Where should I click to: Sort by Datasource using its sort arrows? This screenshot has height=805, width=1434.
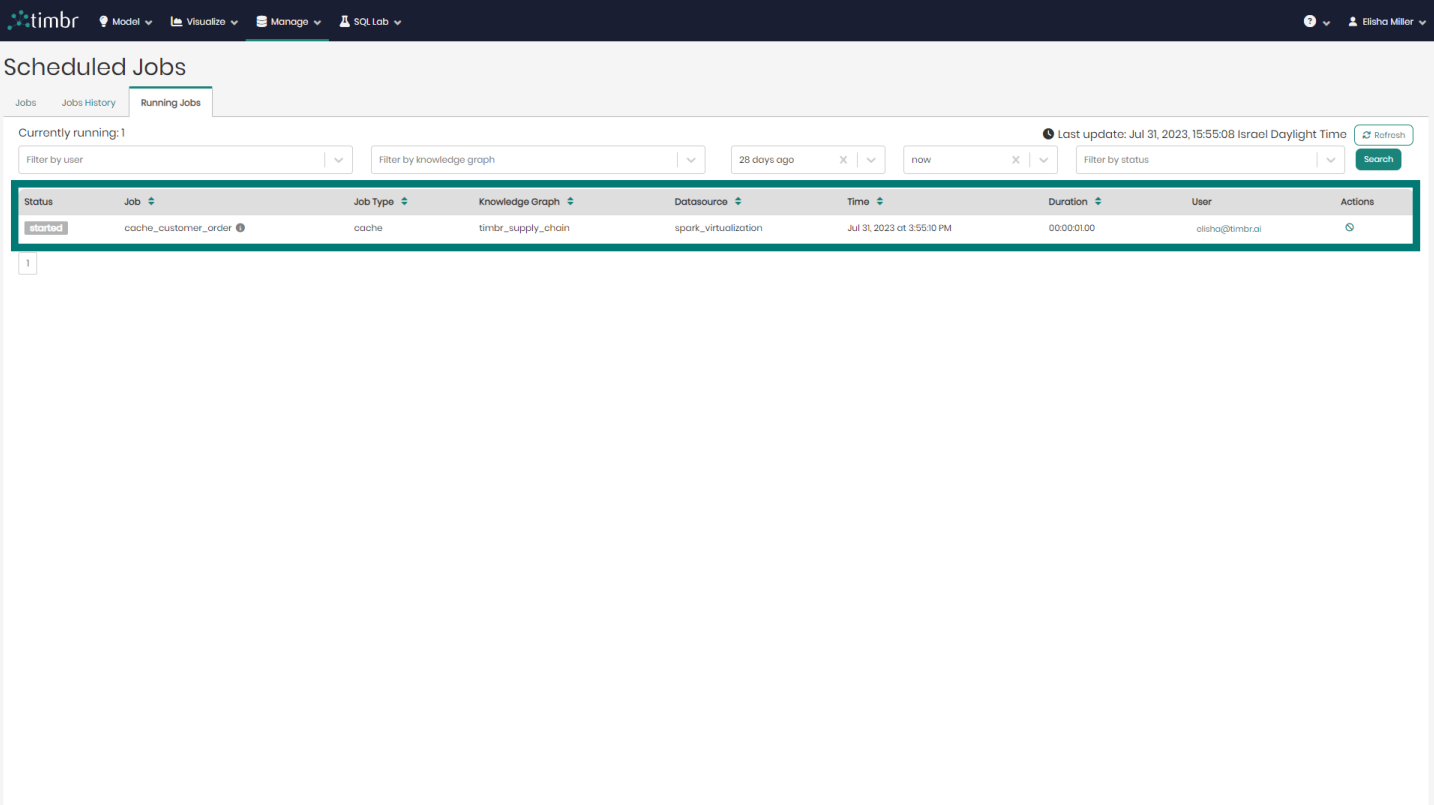point(737,200)
